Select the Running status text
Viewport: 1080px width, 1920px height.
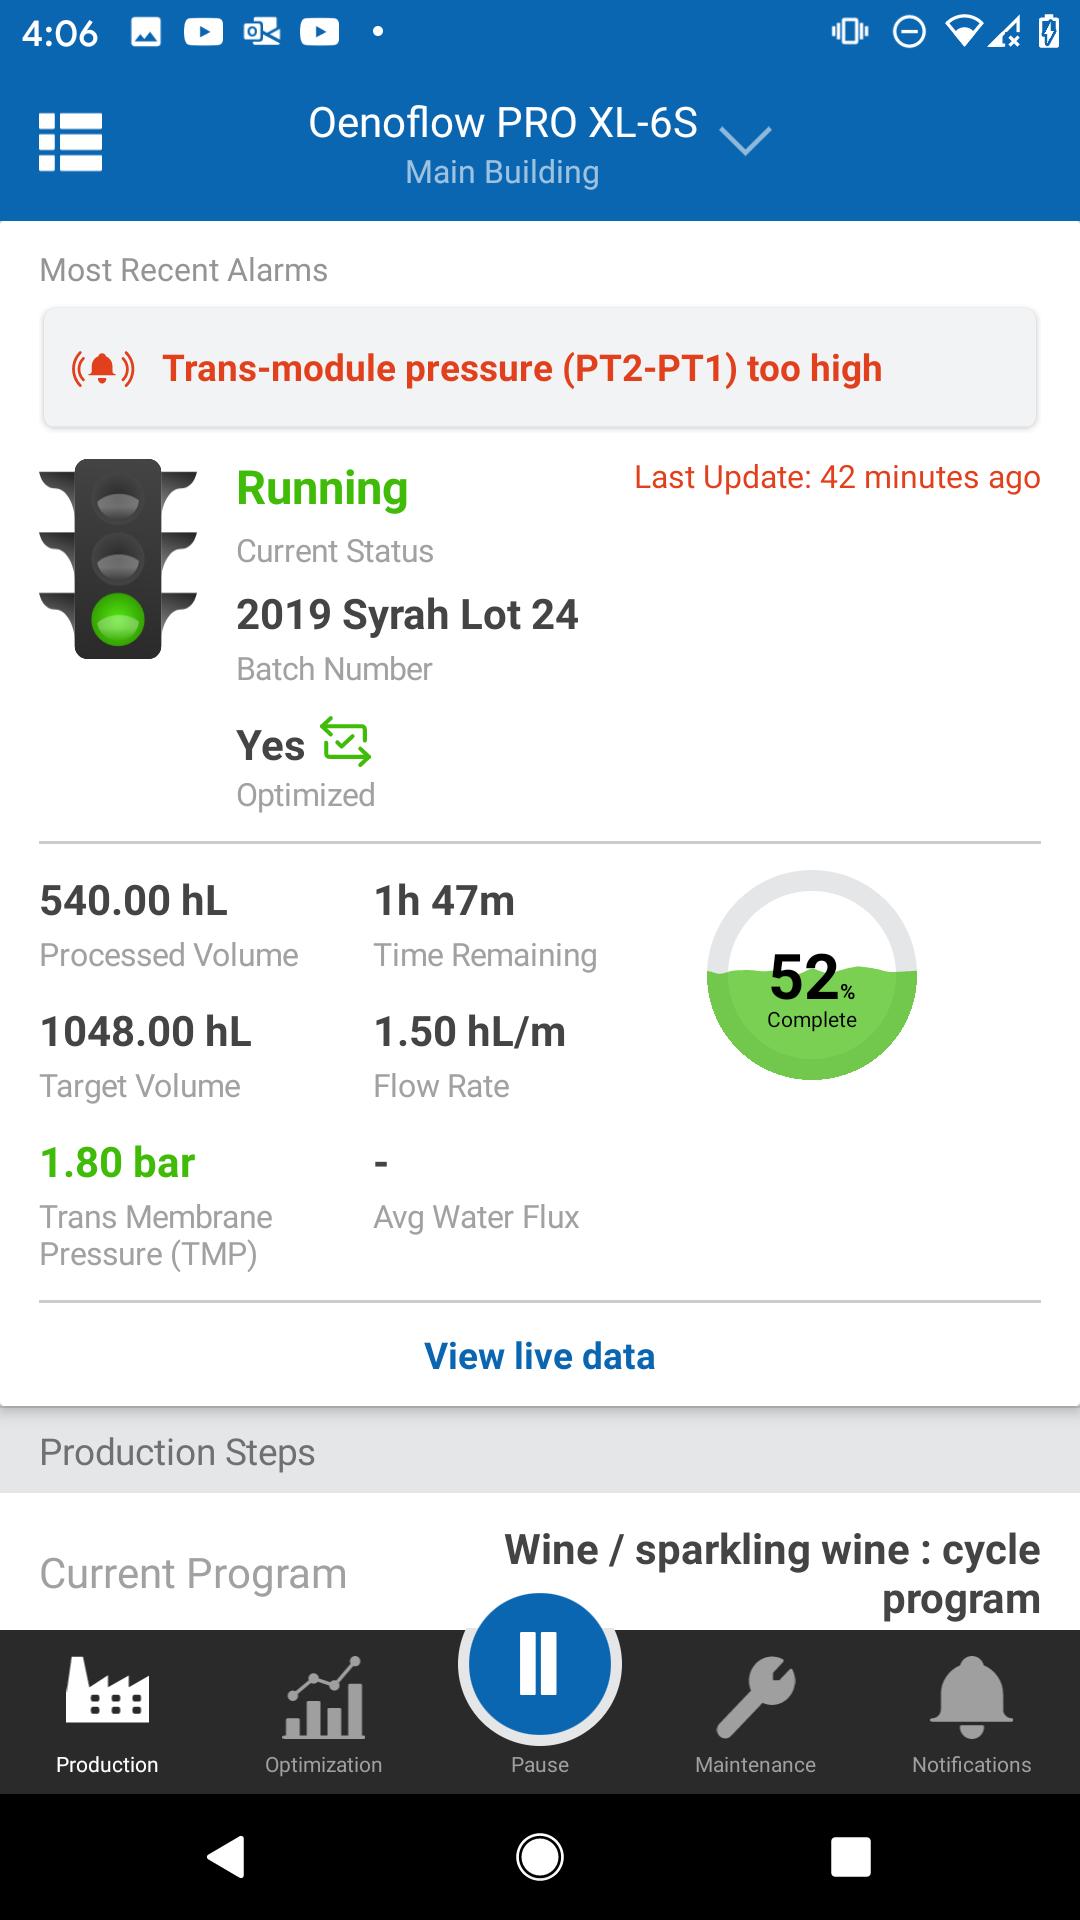point(322,489)
